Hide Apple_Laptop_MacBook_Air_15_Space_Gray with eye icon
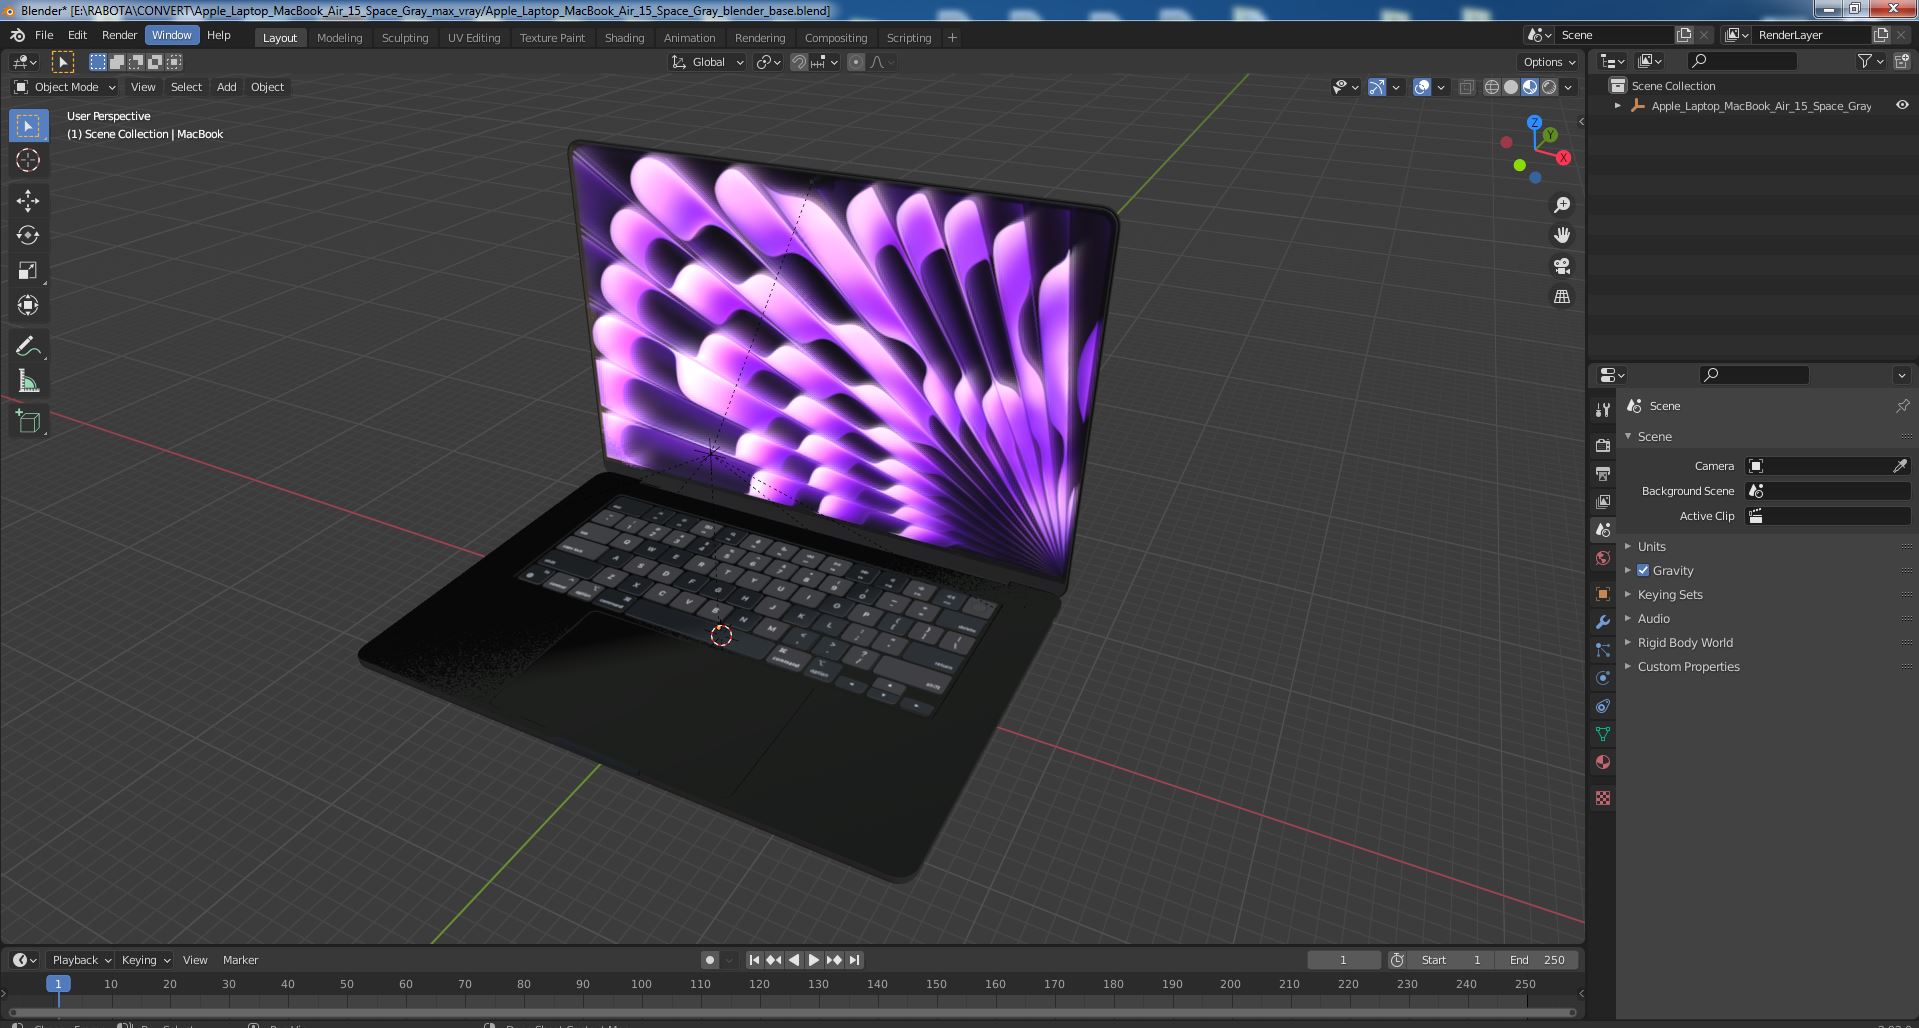 click(x=1902, y=106)
